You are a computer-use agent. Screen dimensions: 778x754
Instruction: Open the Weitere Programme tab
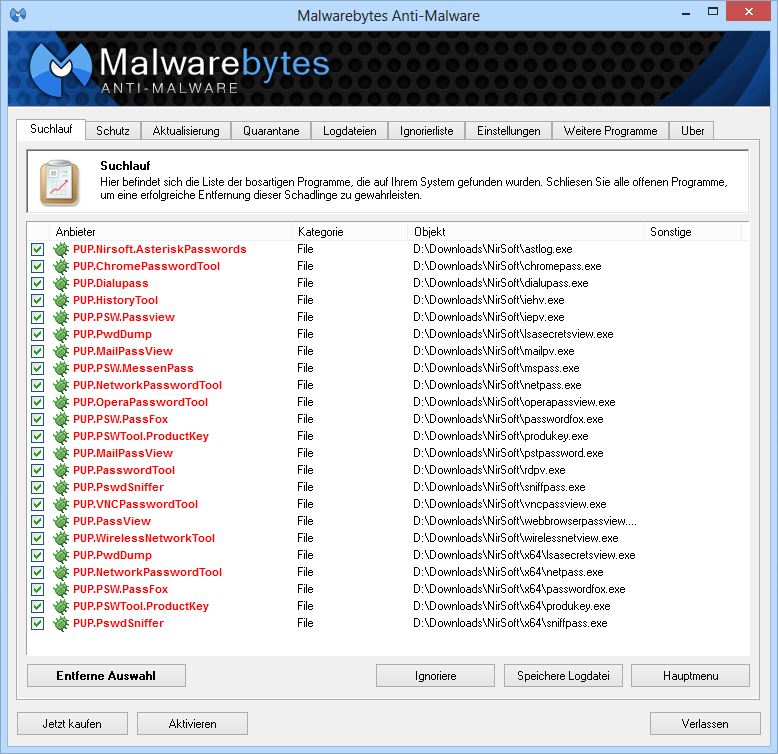point(610,131)
